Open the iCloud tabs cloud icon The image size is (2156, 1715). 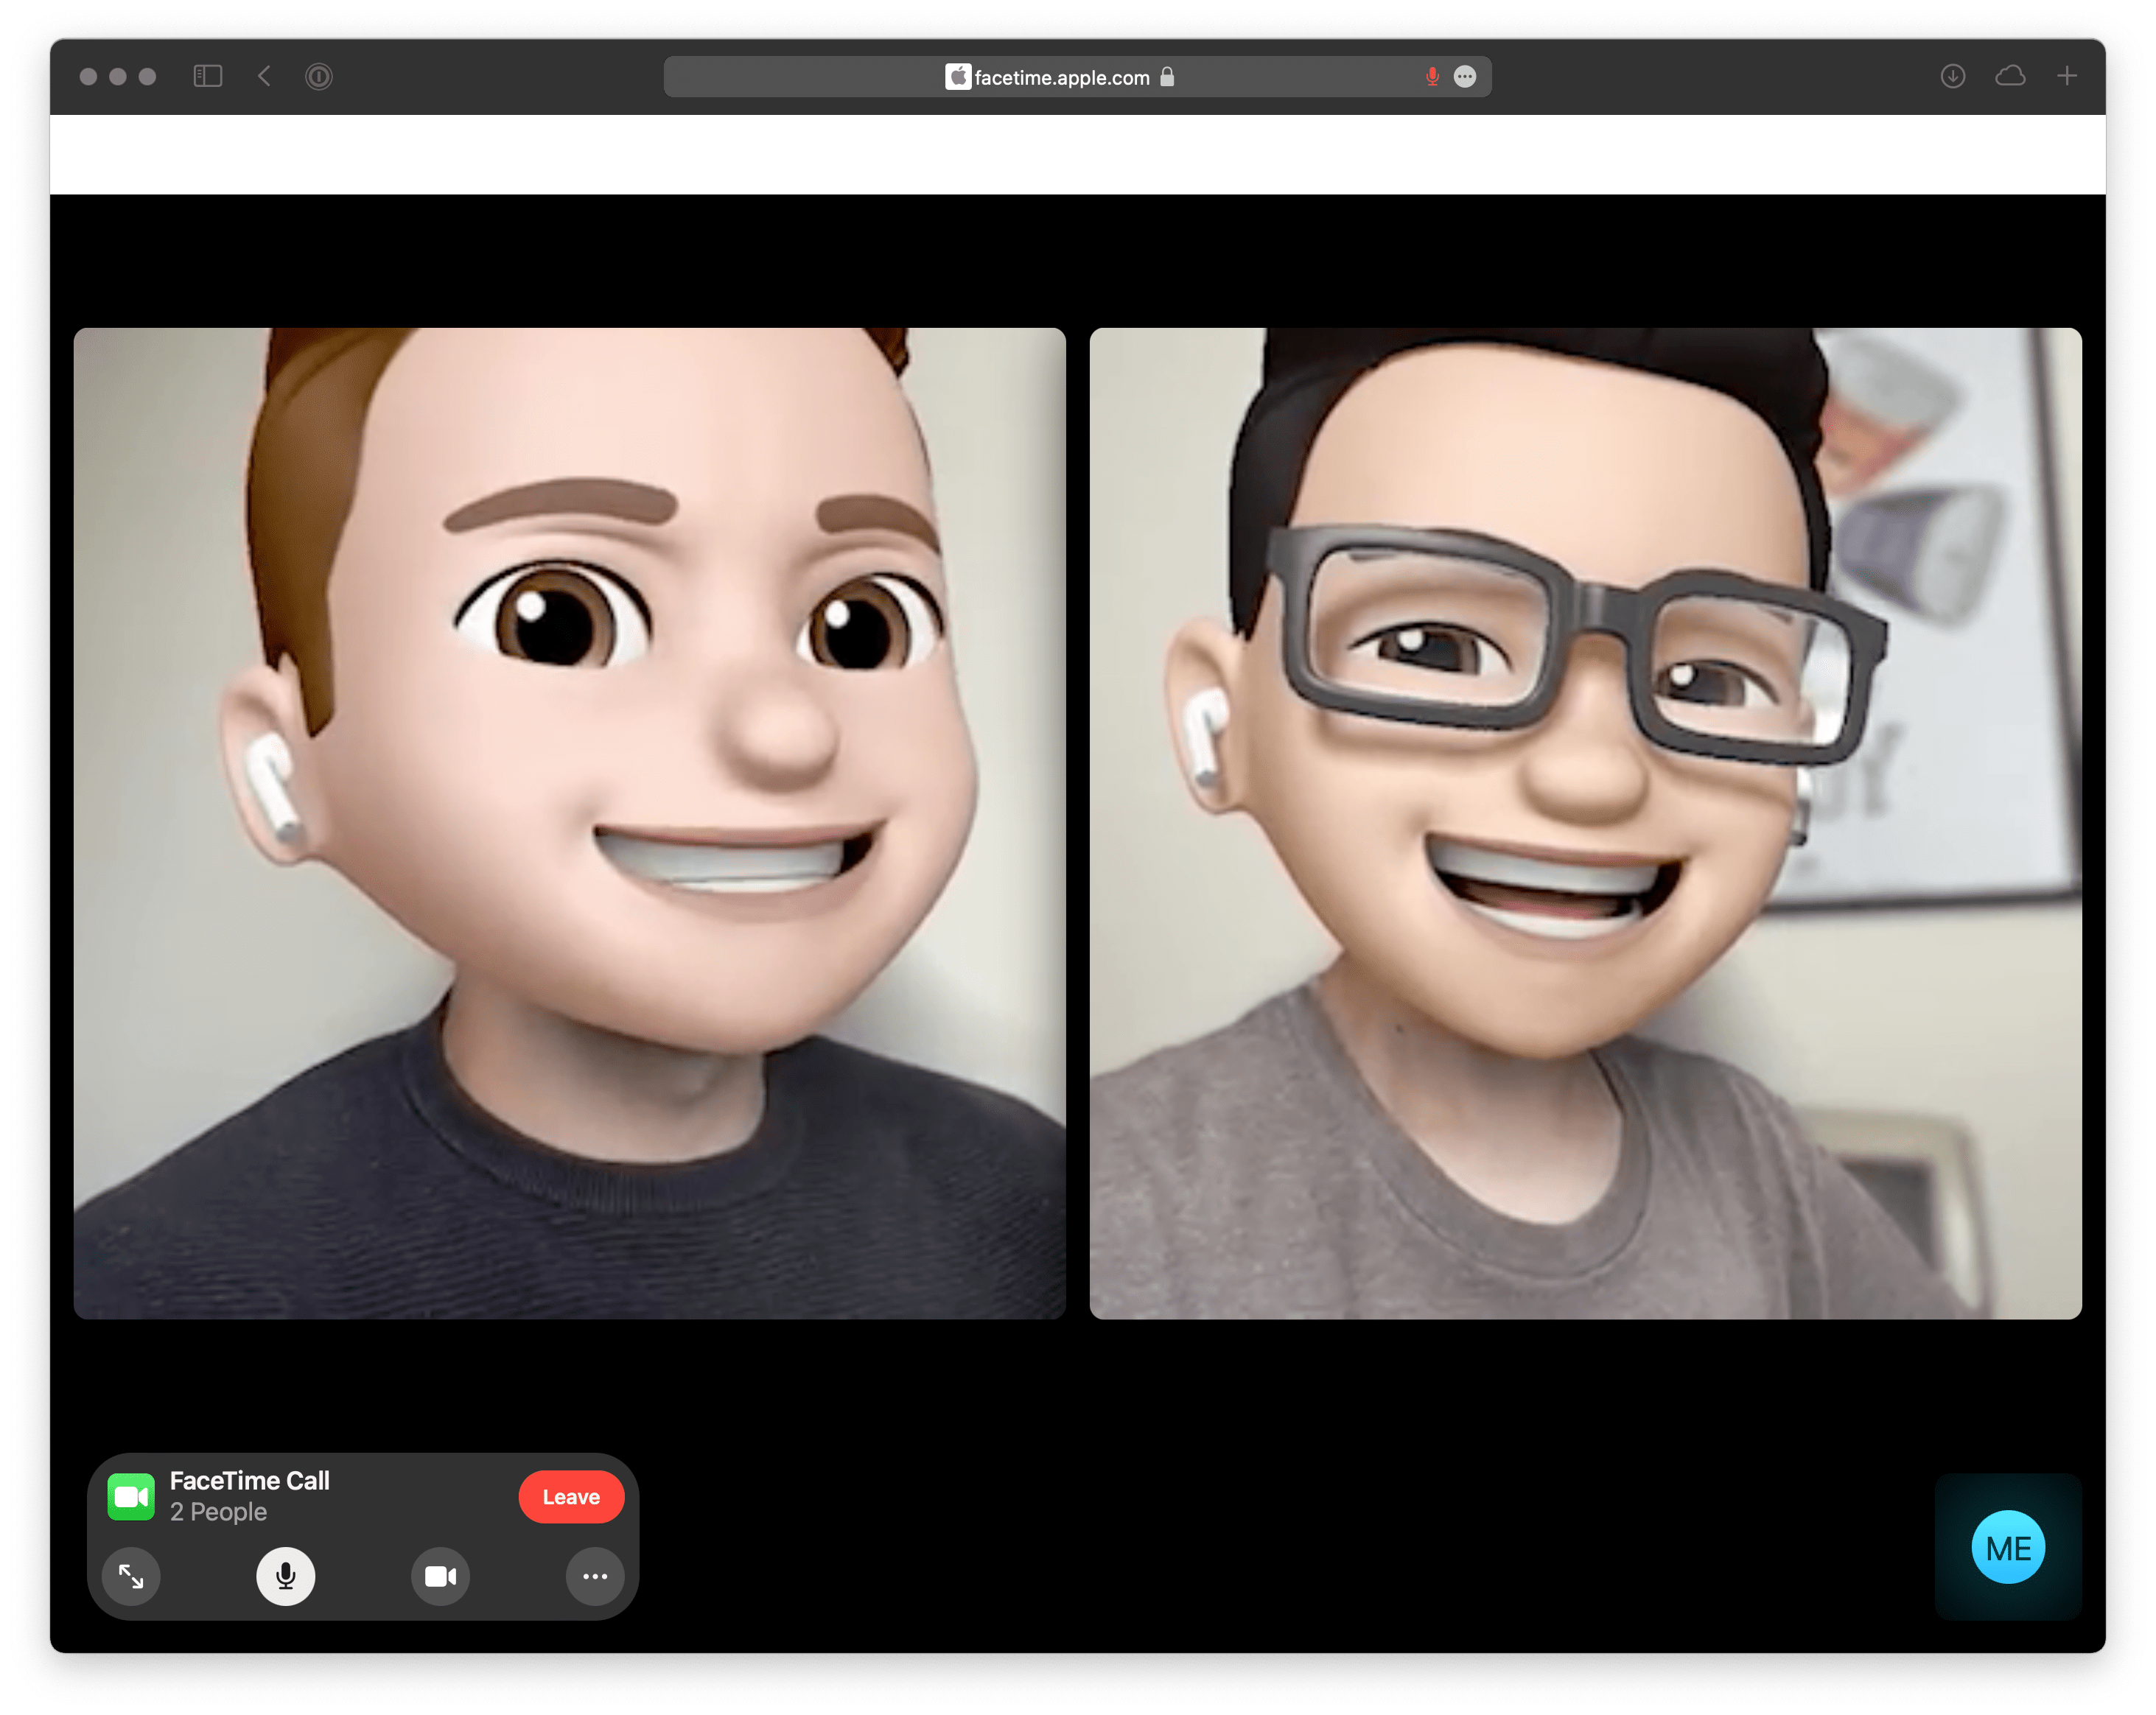coord(2009,76)
